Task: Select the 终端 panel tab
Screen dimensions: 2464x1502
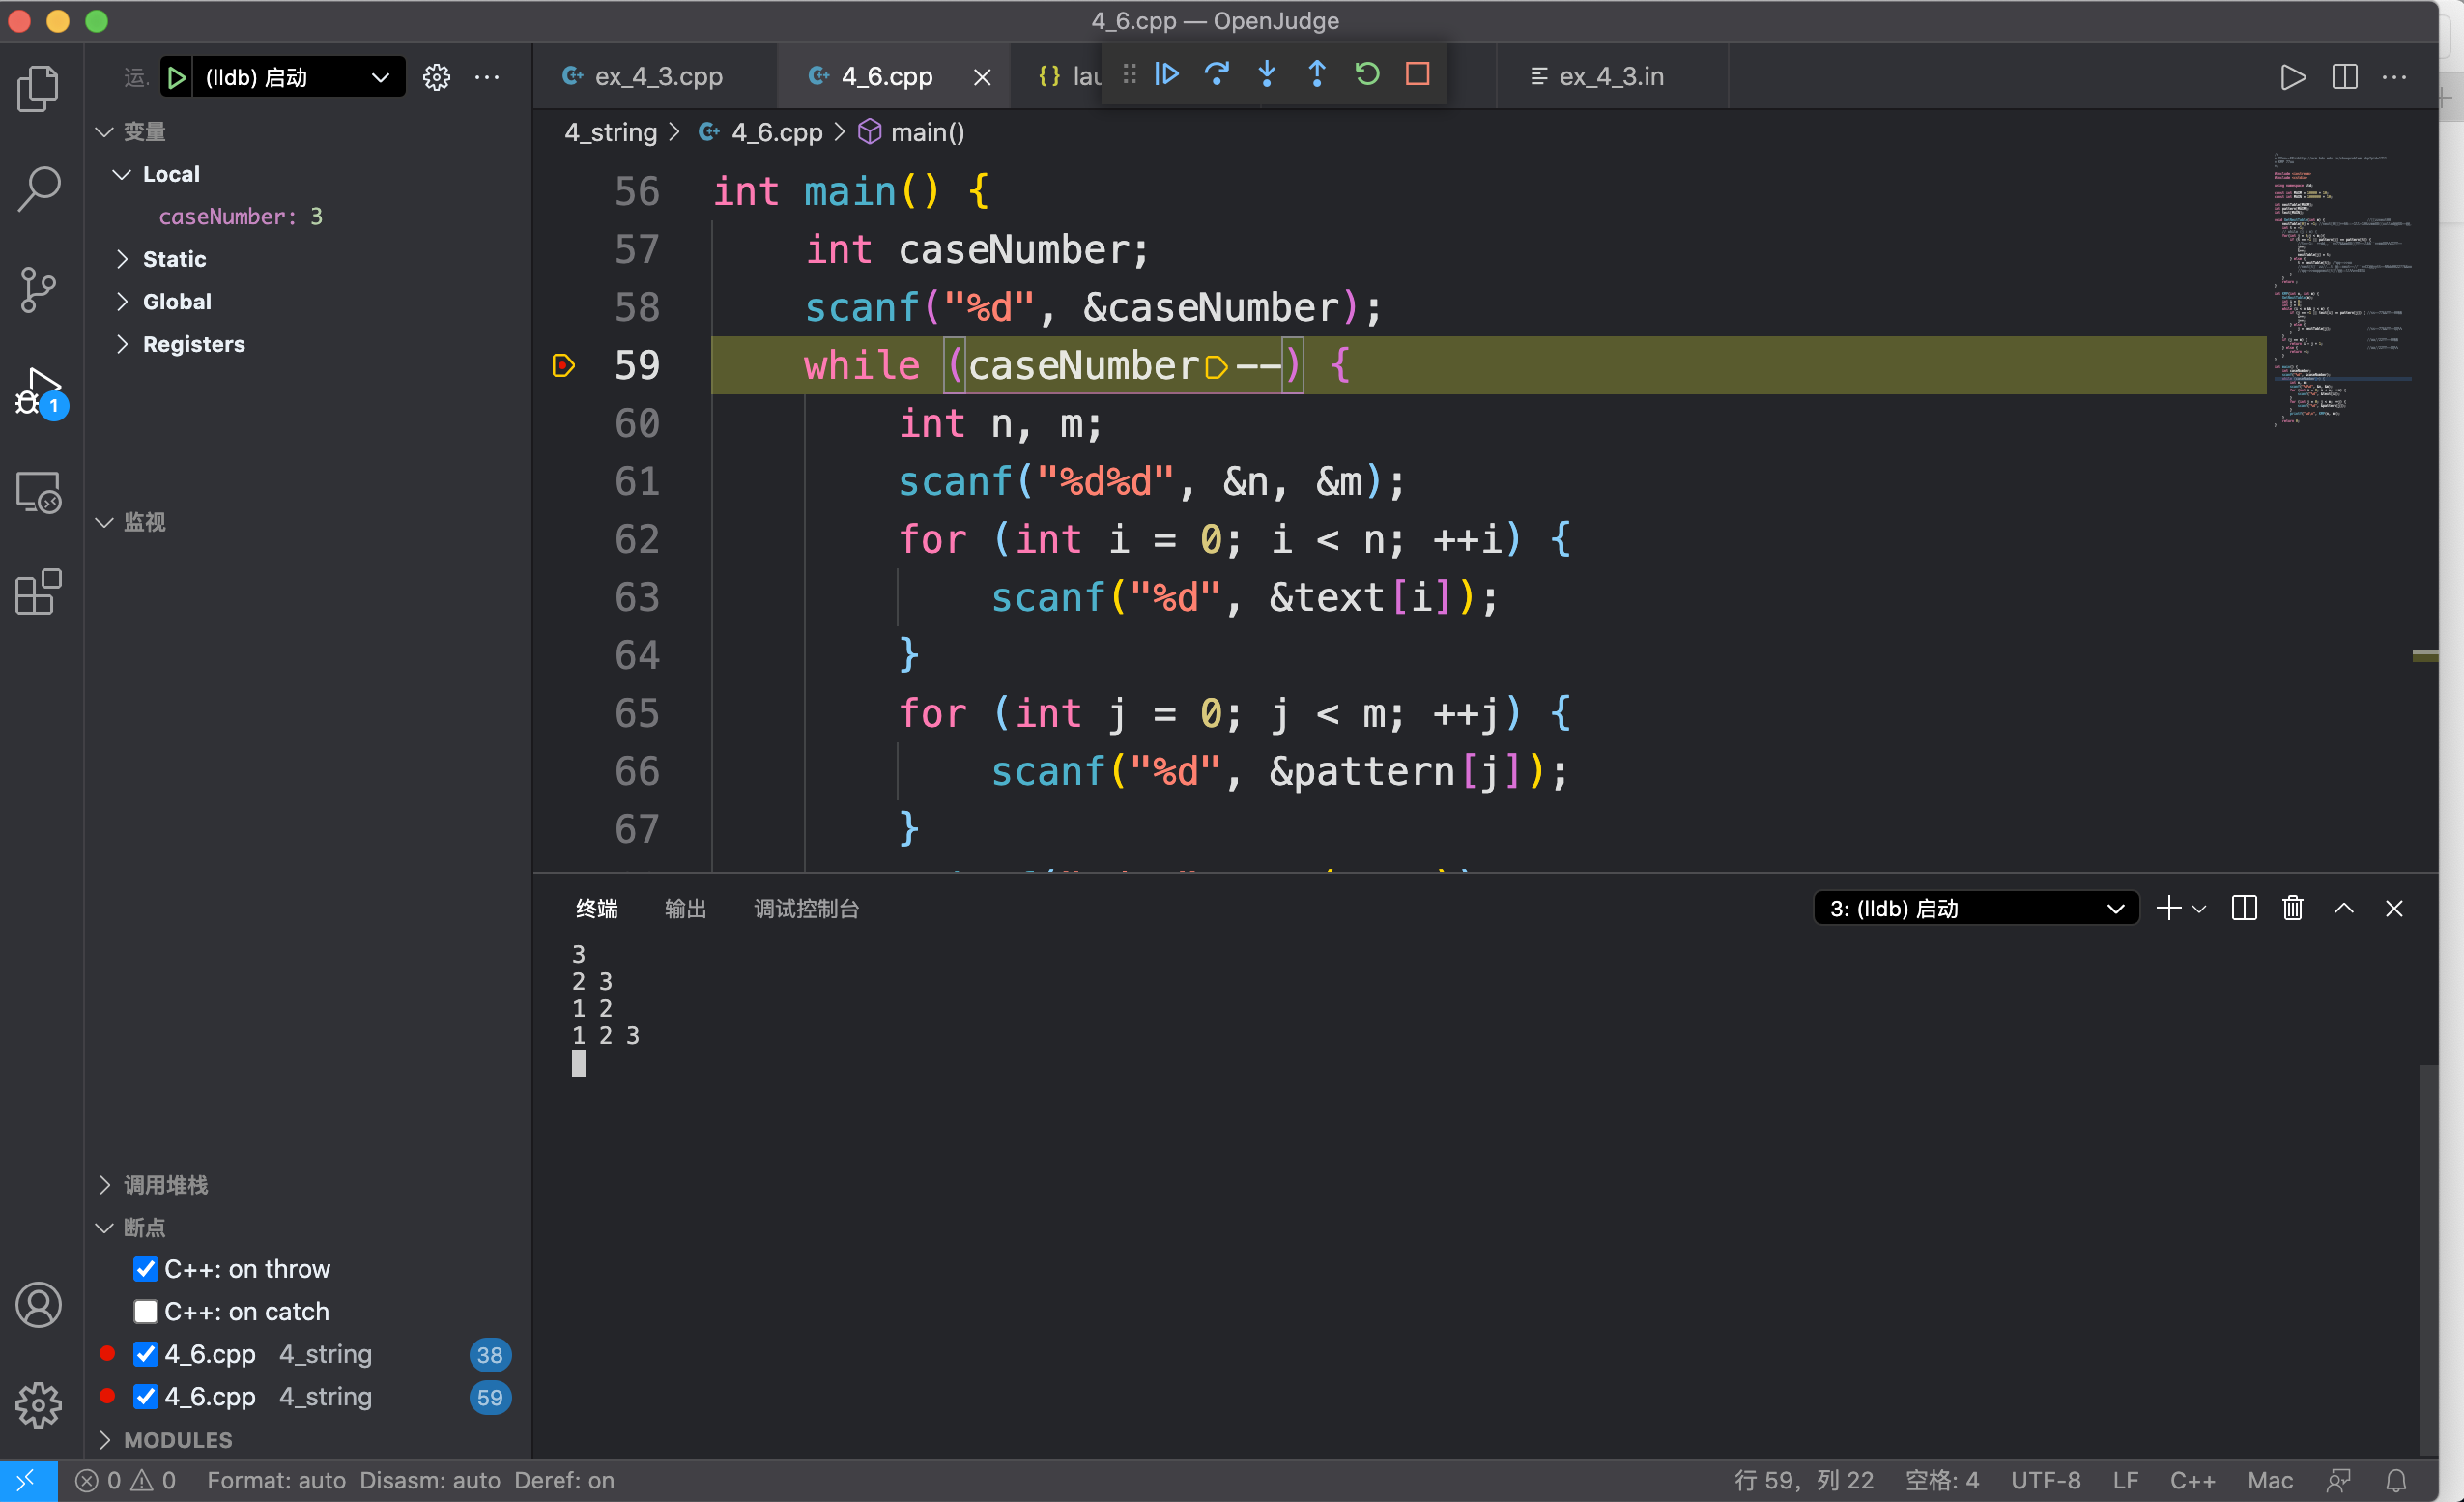Action: [x=597, y=908]
